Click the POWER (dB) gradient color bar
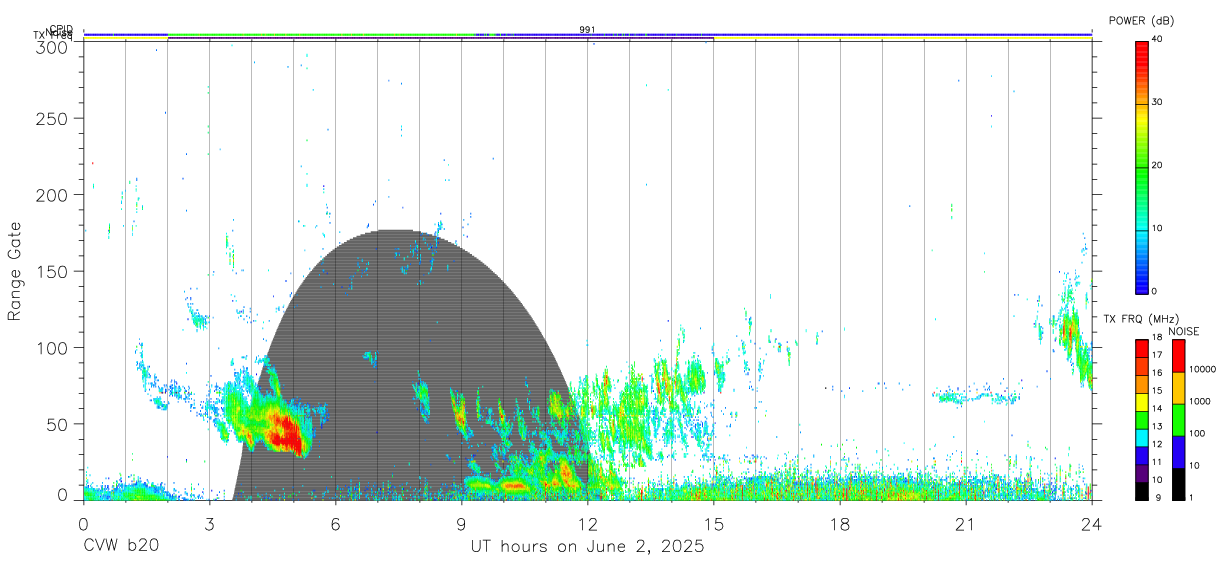This screenshot has height=567, width=1228. point(1142,166)
